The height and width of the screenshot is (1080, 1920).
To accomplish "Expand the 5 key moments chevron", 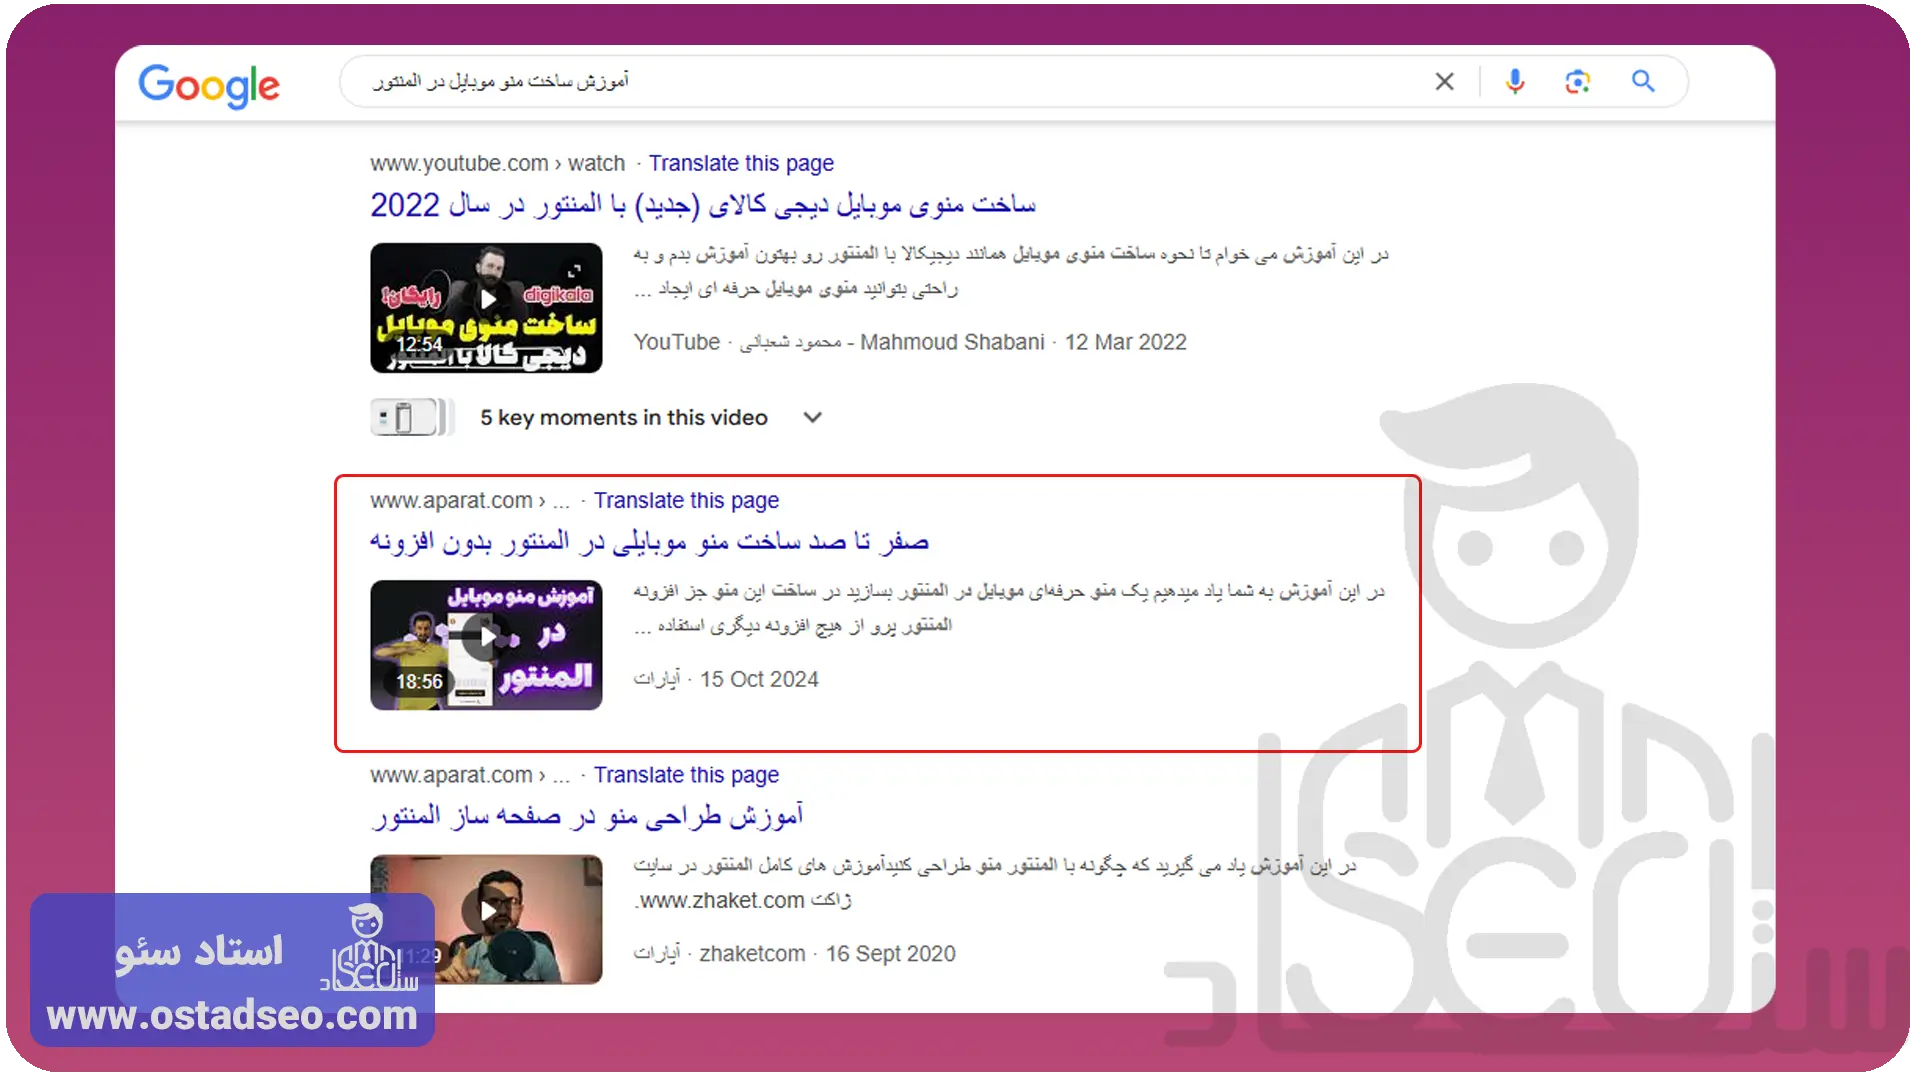I will click(x=813, y=417).
